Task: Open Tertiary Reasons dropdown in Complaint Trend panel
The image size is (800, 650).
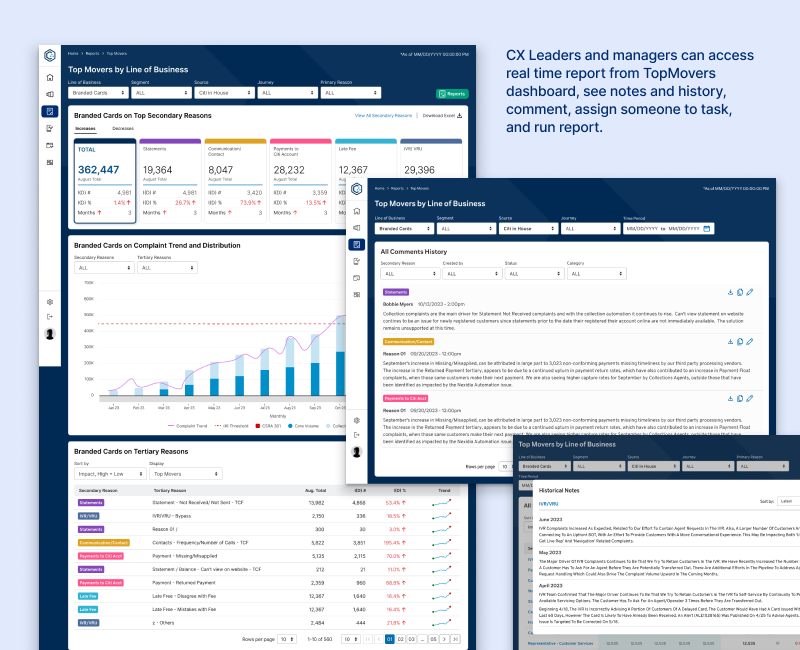Action: click(x=167, y=268)
